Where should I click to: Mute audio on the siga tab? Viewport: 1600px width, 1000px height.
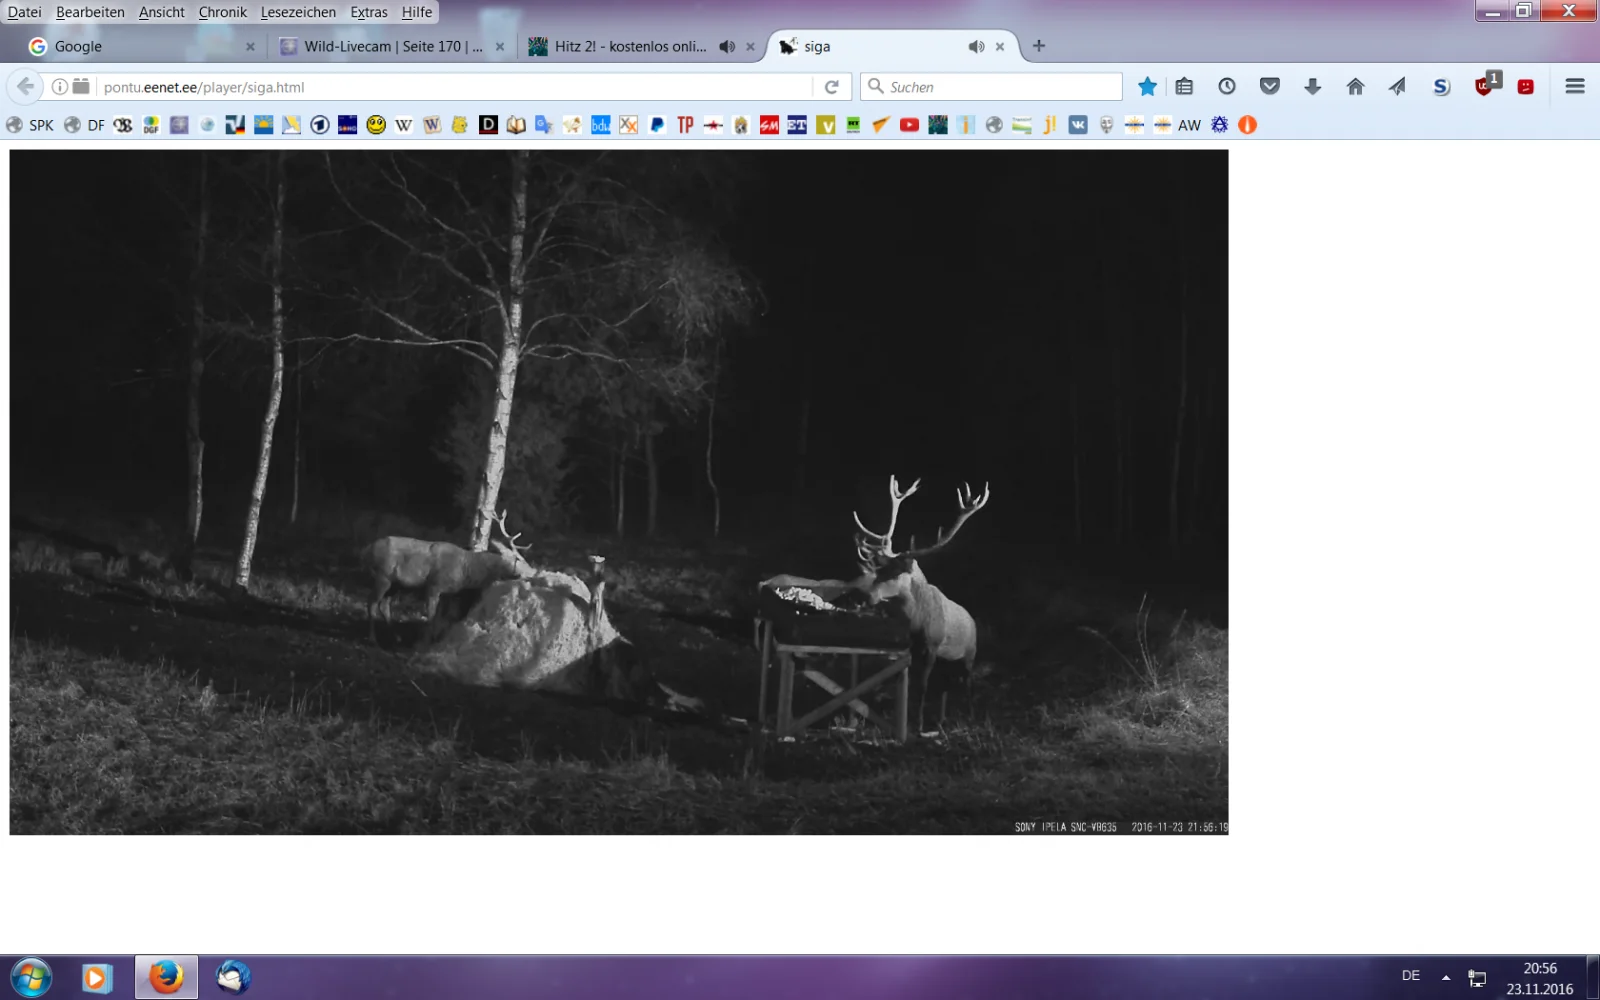(976, 46)
